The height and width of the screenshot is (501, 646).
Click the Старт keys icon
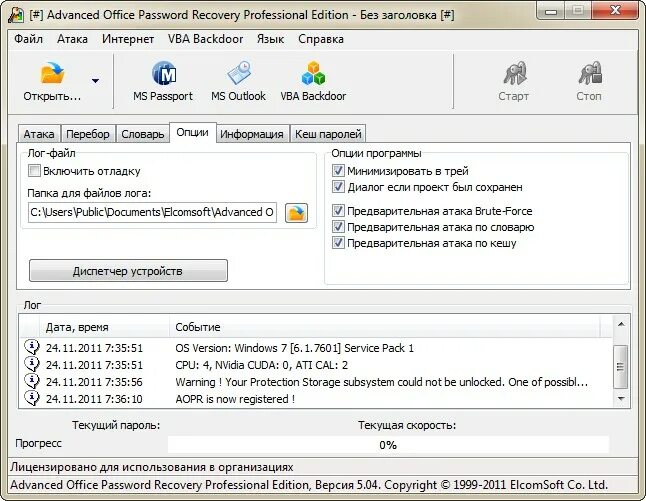coord(514,73)
